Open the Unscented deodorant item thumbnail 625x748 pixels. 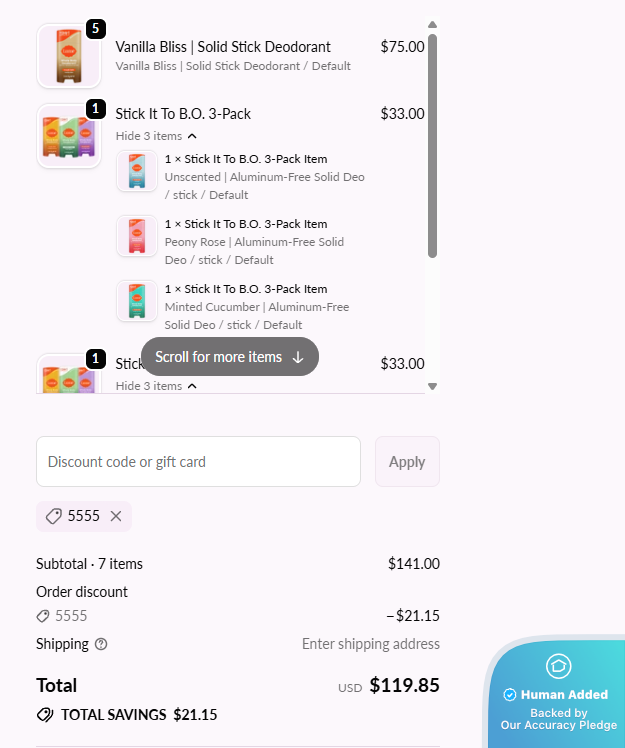pyautogui.click(x=137, y=170)
